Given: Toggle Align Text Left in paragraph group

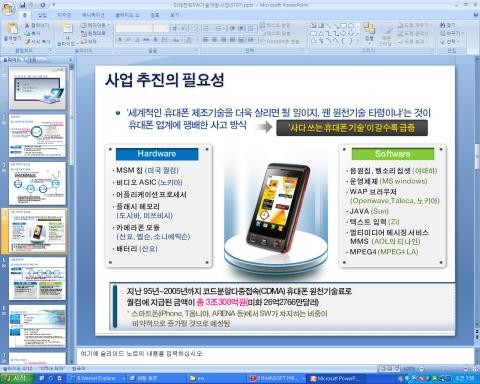Looking at the screenshot, I should point(206,40).
